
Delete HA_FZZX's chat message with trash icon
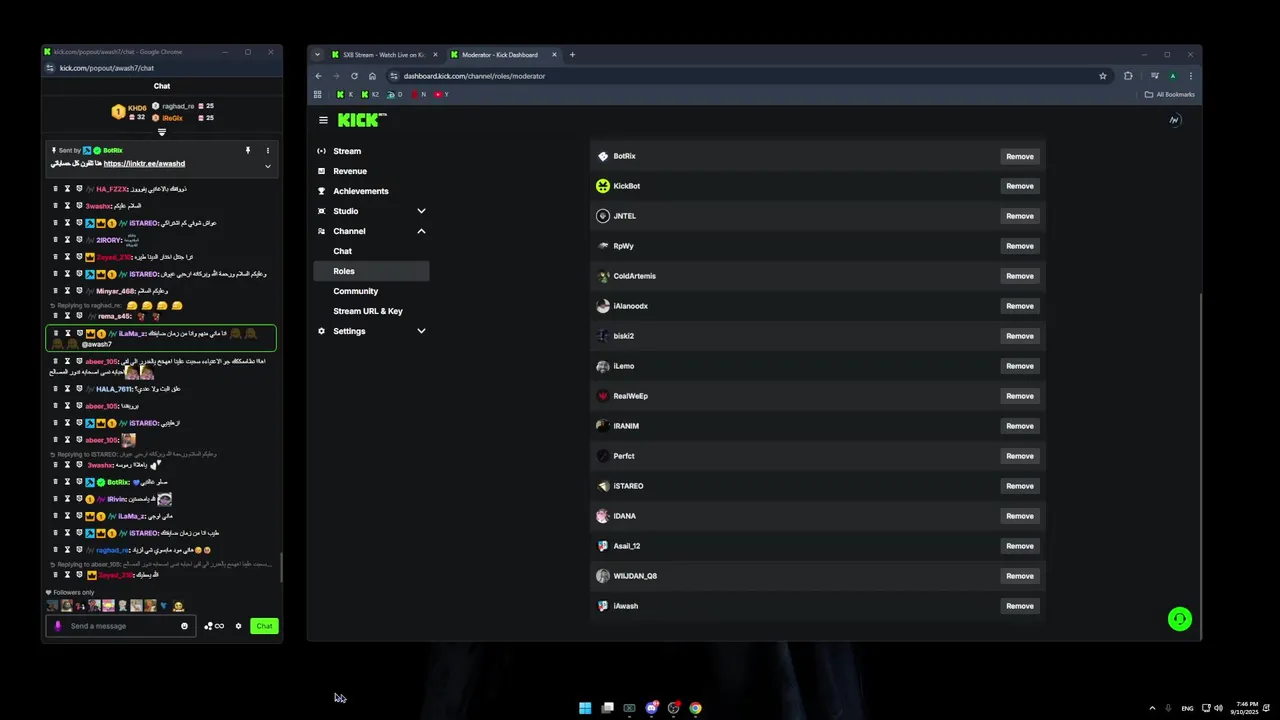[55, 189]
